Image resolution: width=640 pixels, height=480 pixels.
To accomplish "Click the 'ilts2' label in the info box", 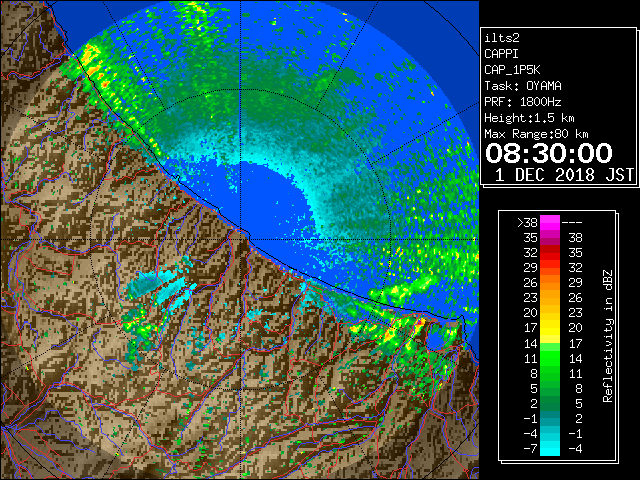I will tap(502, 38).
